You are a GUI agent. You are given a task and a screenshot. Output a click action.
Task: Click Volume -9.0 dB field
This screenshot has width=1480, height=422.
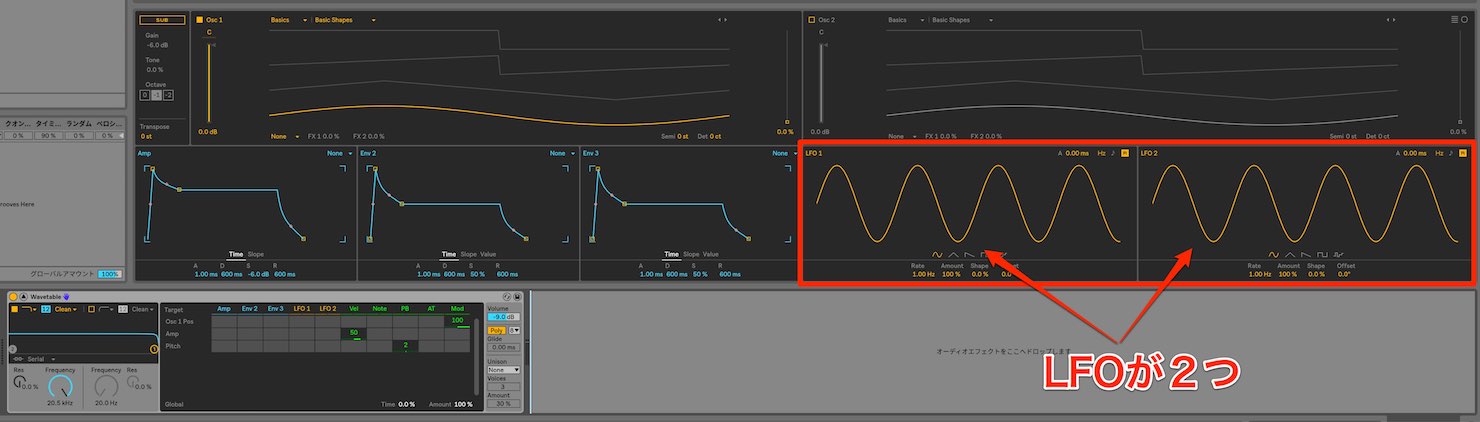(503, 316)
